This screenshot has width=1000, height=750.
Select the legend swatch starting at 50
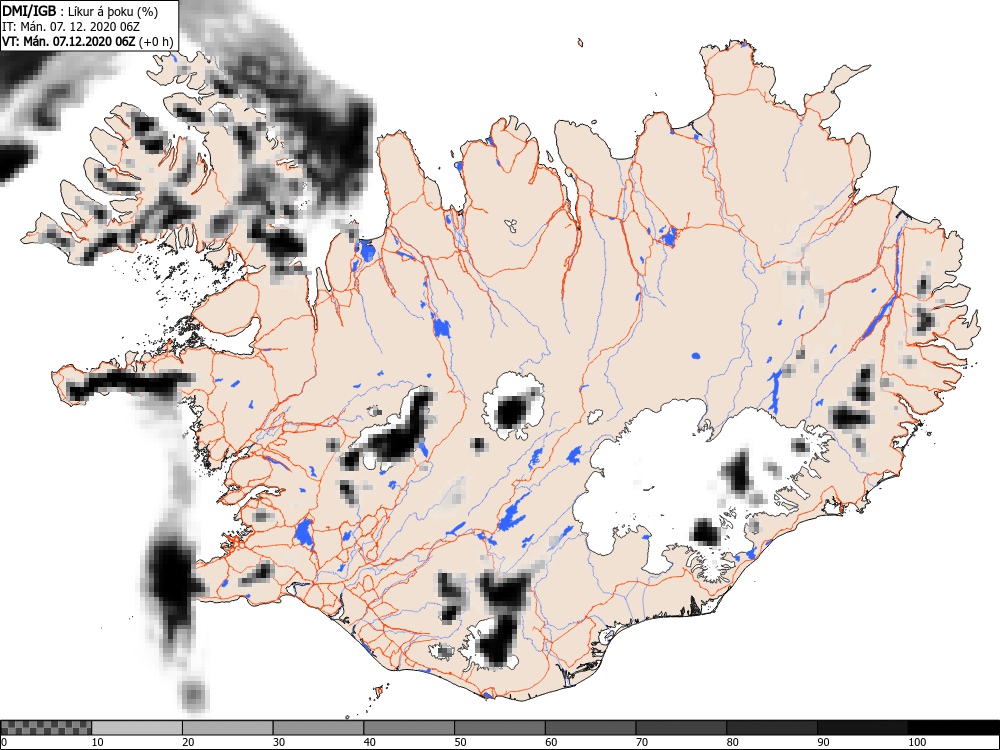[x=500, y=728]
